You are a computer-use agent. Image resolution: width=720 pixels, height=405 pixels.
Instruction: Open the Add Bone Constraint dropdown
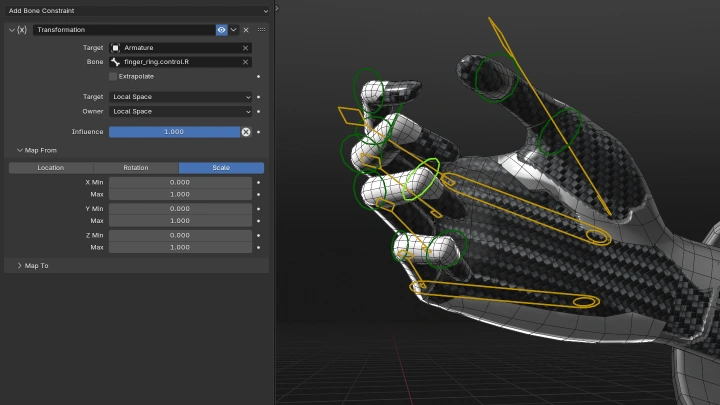(137, 11)
